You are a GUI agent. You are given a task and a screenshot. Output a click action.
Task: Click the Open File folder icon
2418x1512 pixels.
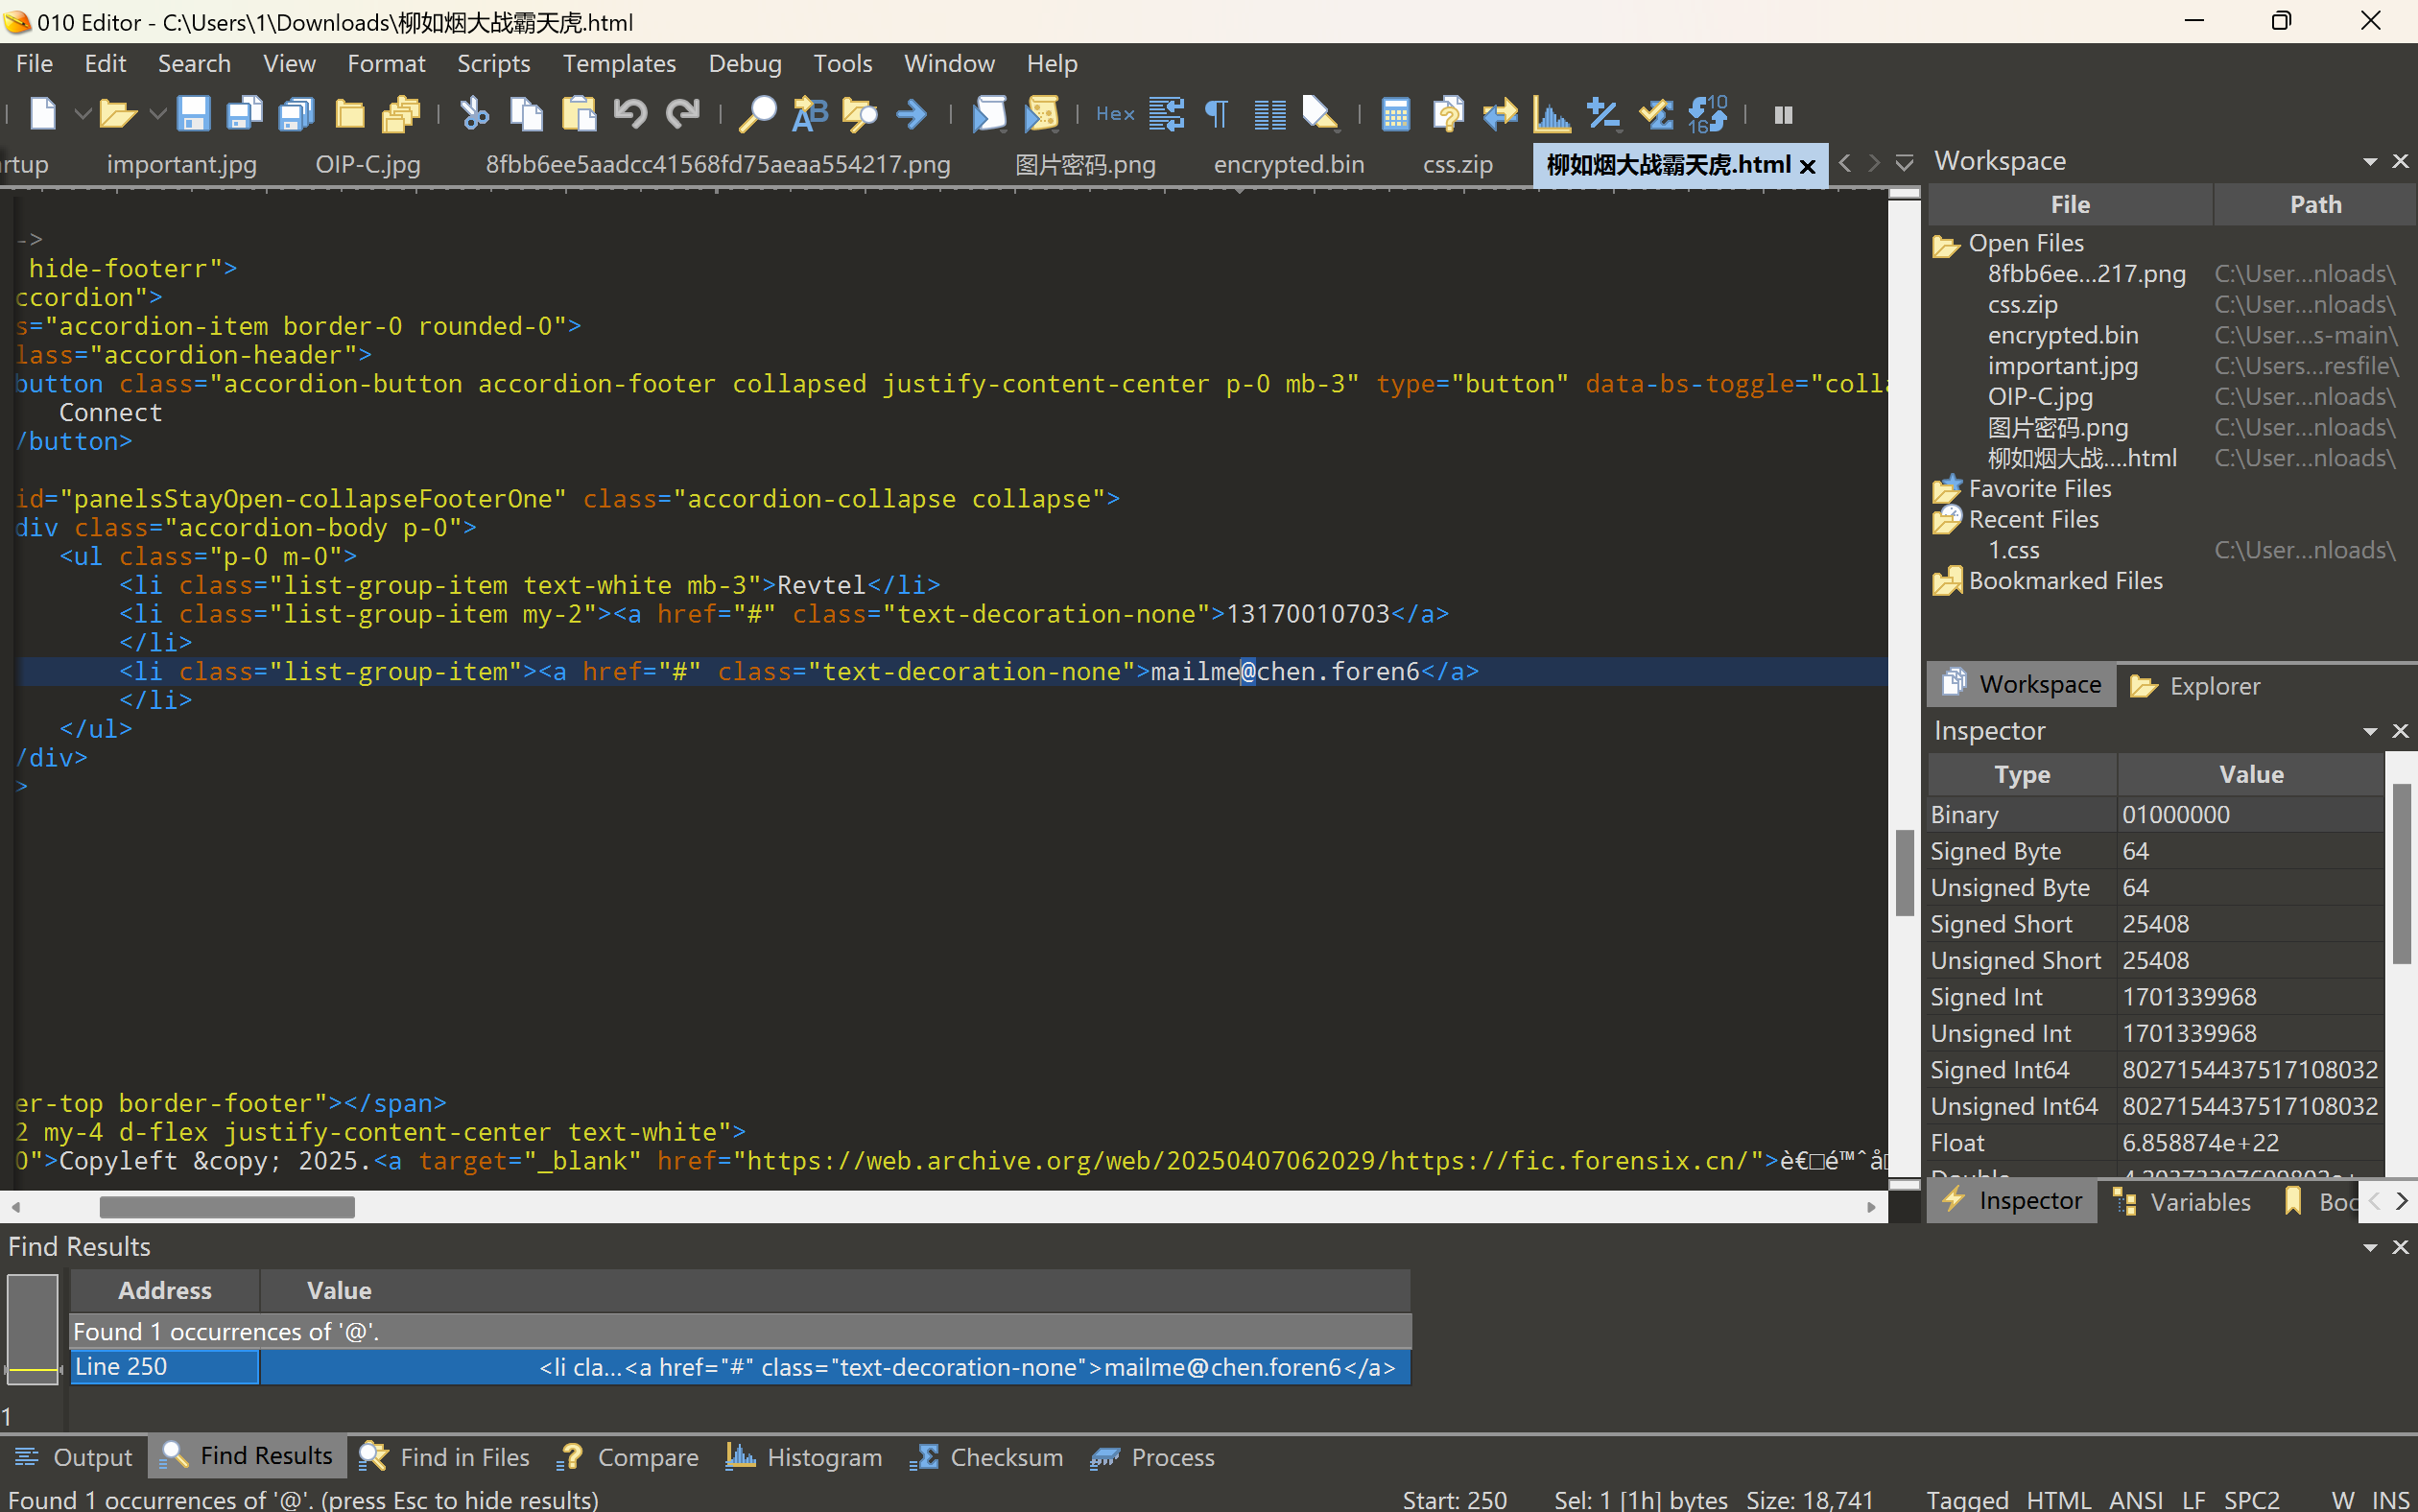117,114
